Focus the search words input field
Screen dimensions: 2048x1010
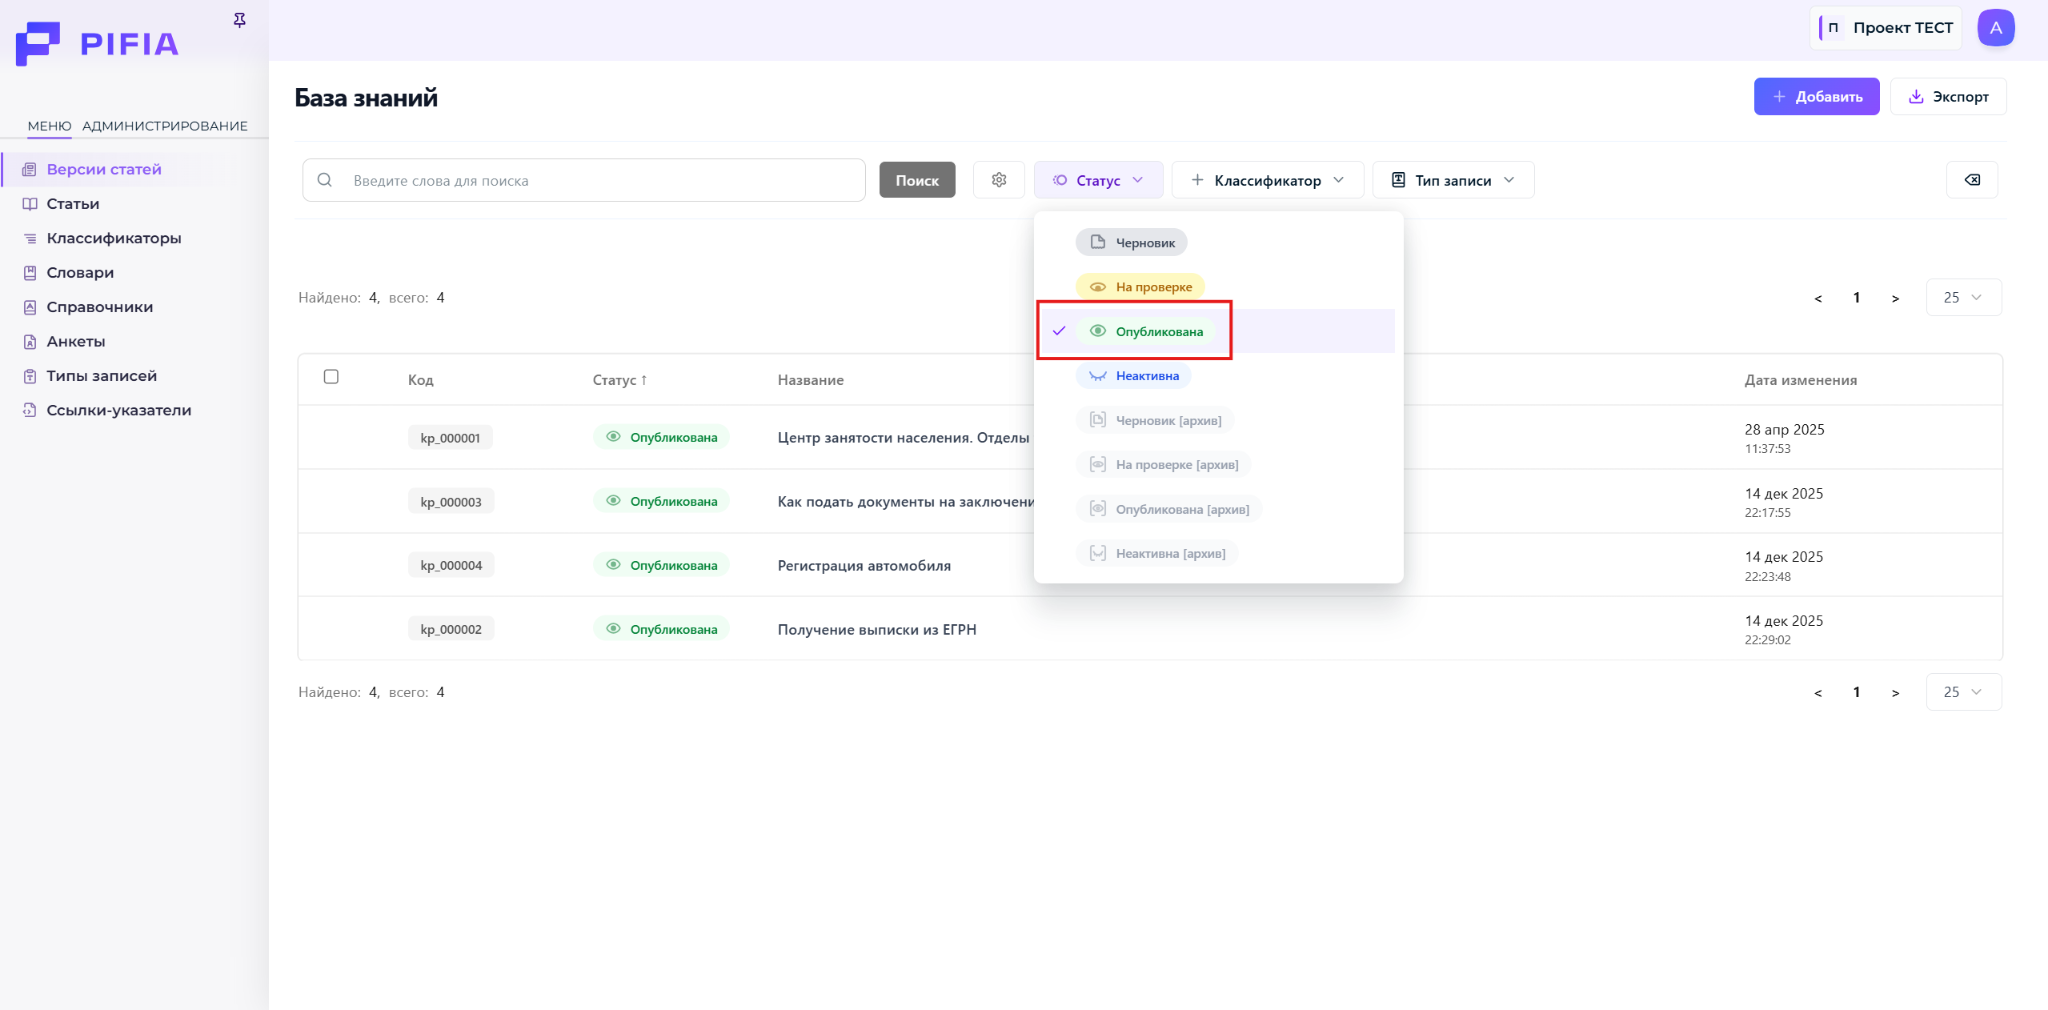[600, 181]
